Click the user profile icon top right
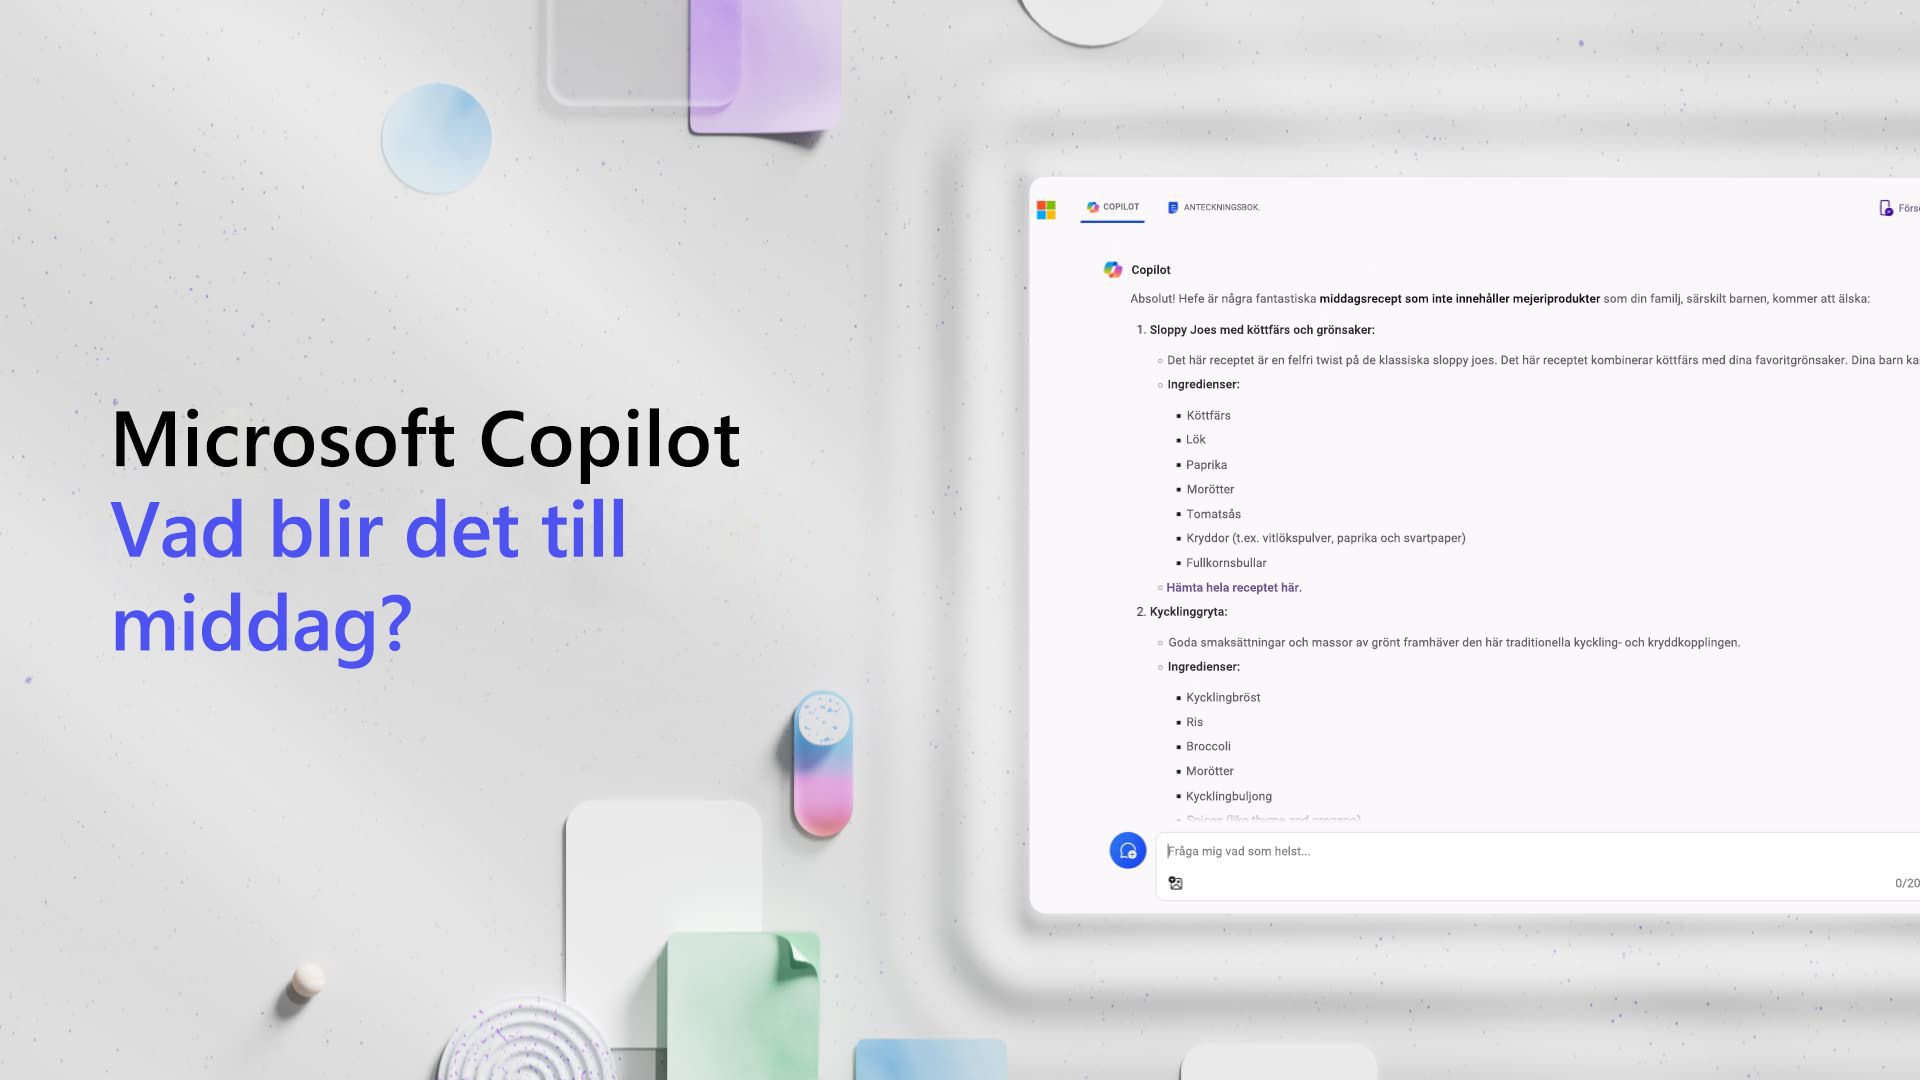Viewport: 1920px width, 1080px height. coord(1886,207)
